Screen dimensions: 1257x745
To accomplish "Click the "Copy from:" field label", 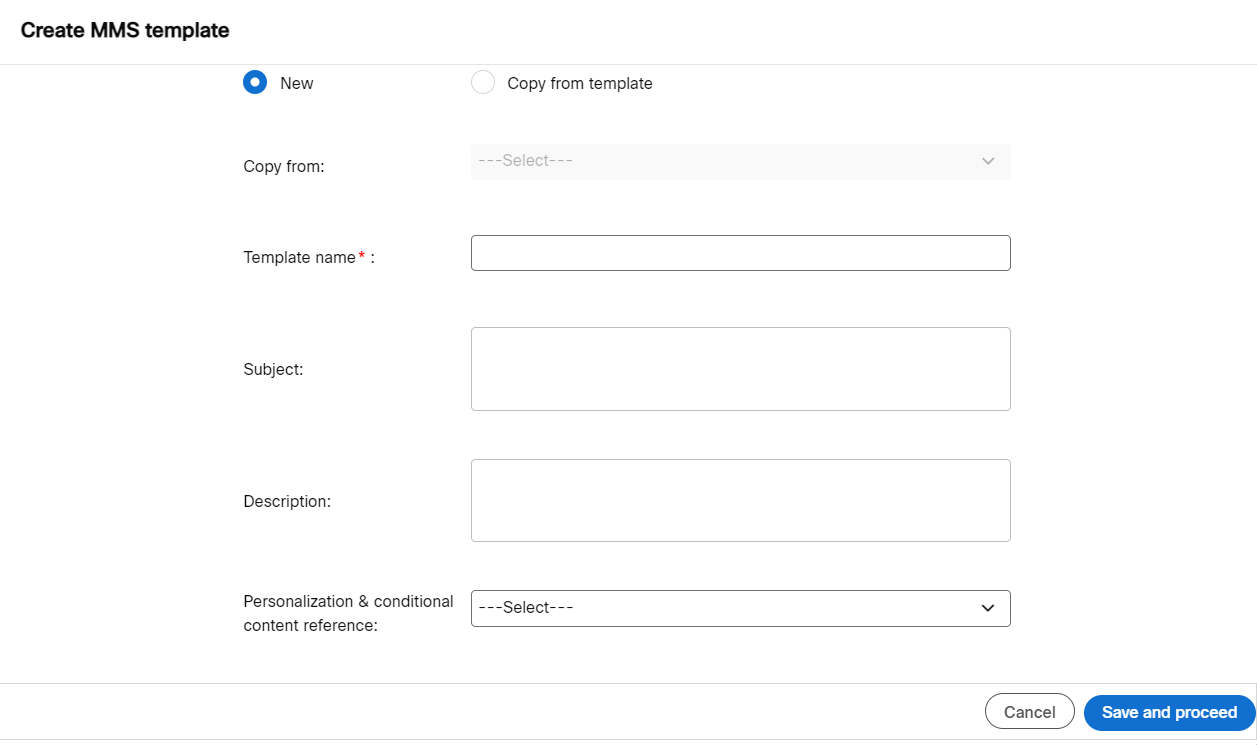I will coord(284,166).
